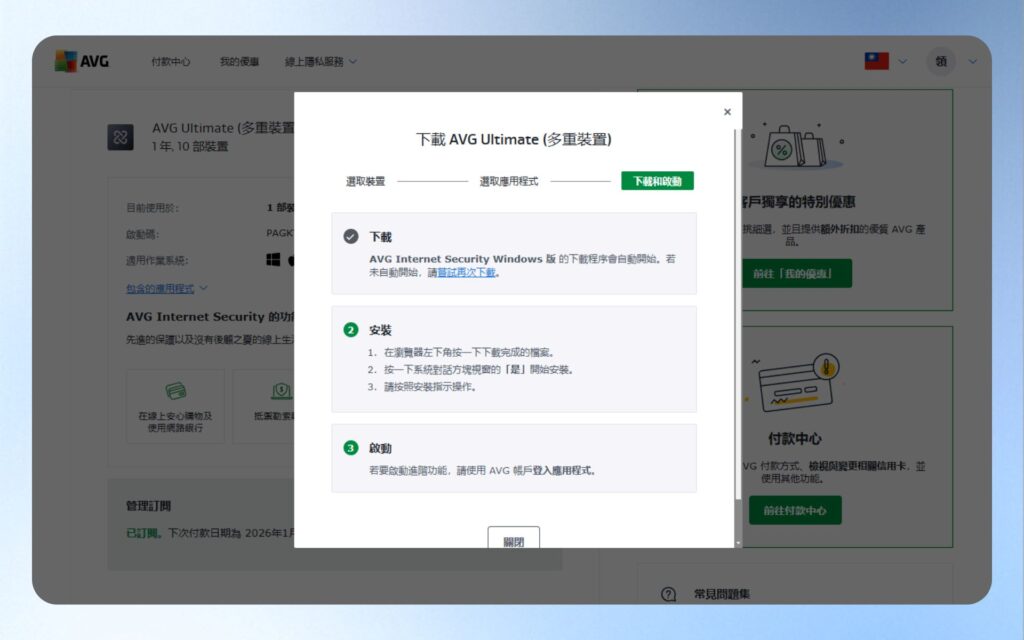
Task: Click the 啟動 step heading
Action: pos(380,448)
